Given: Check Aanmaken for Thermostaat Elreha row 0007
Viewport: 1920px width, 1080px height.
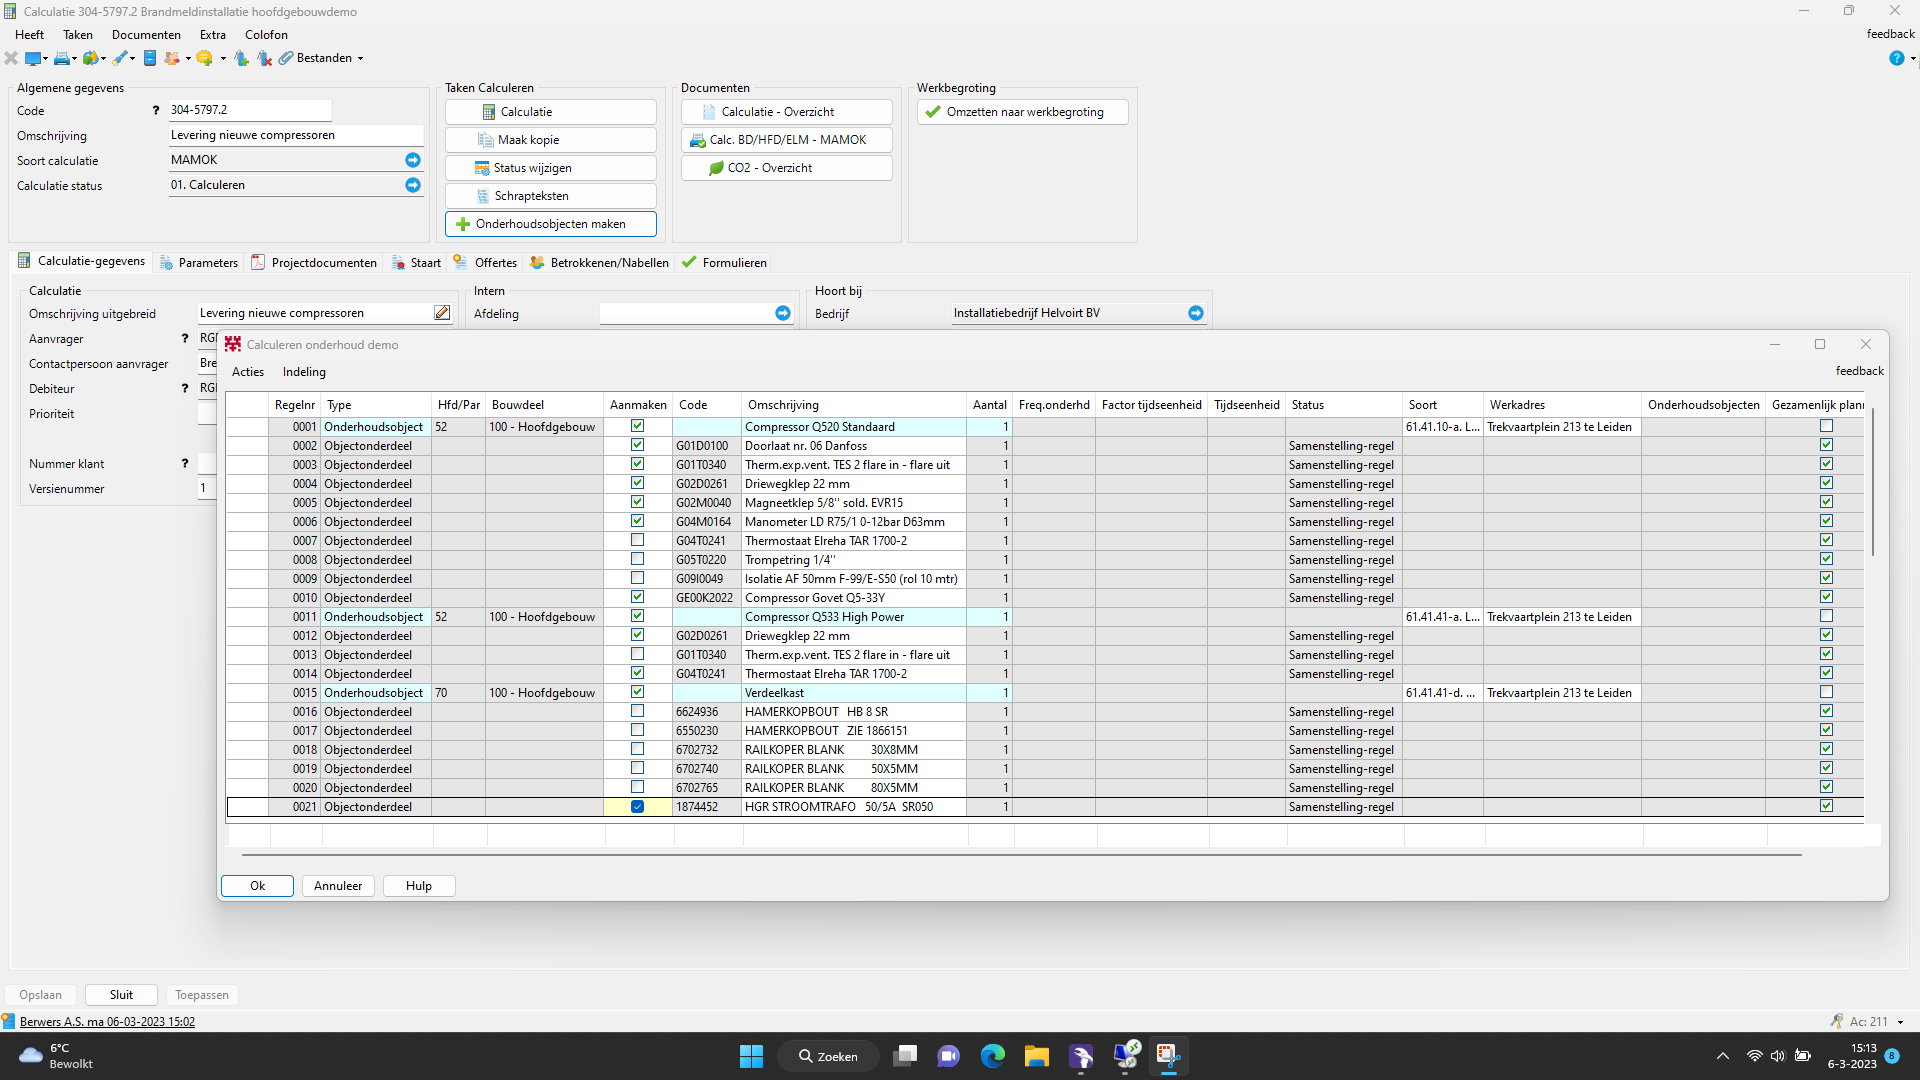Looking at the screenshot, I should pyautogui.click(x=637, y=541).
